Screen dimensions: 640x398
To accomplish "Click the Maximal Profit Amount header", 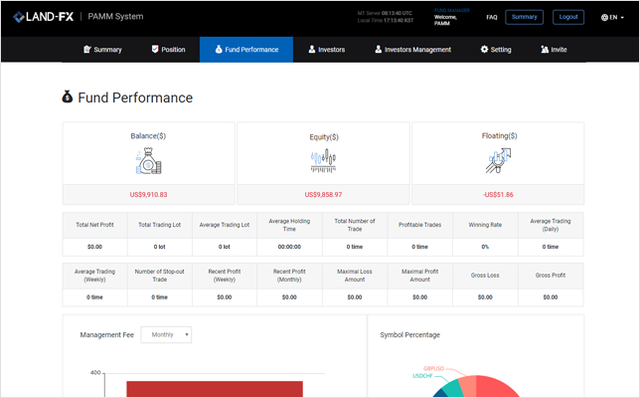I will point(420,276).
